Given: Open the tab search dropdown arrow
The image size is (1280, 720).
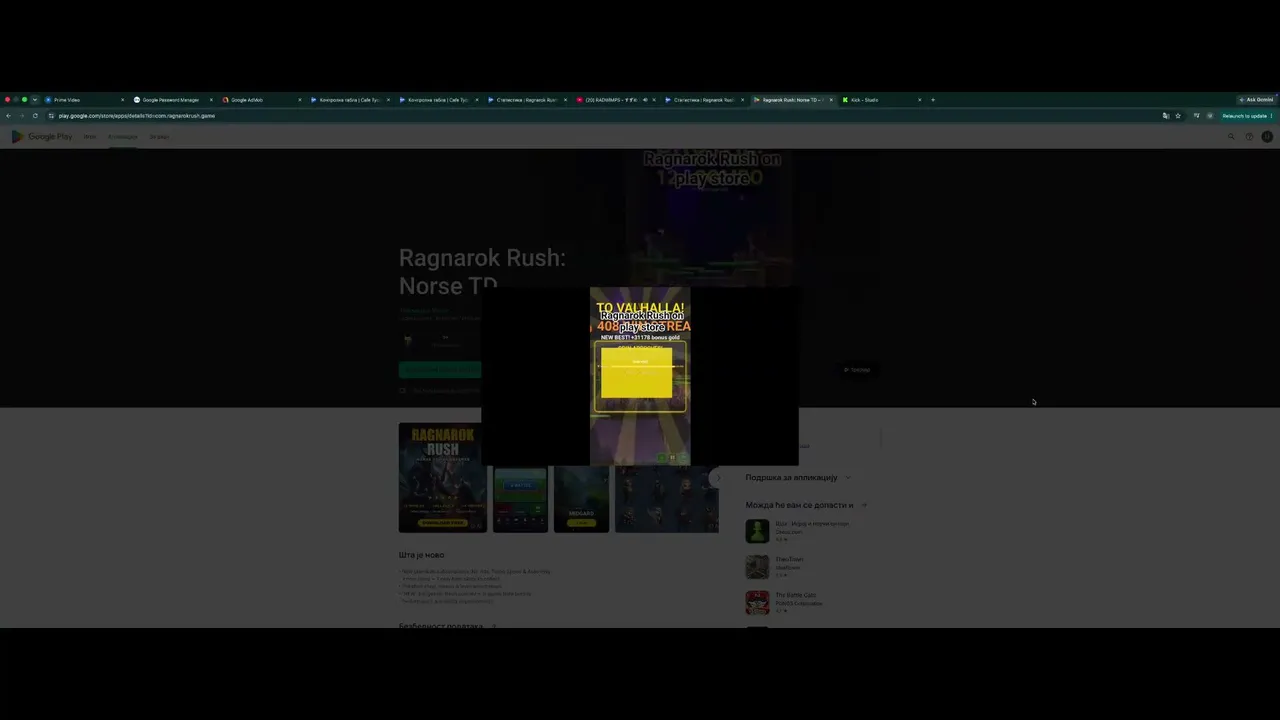Looking at the screenshot, I should click(35, 100).
